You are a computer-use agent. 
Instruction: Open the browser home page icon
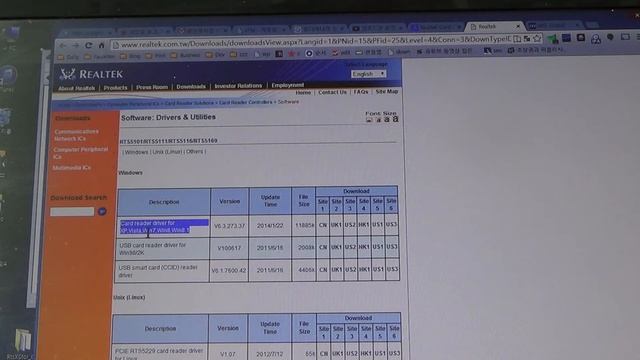point(101,45)
